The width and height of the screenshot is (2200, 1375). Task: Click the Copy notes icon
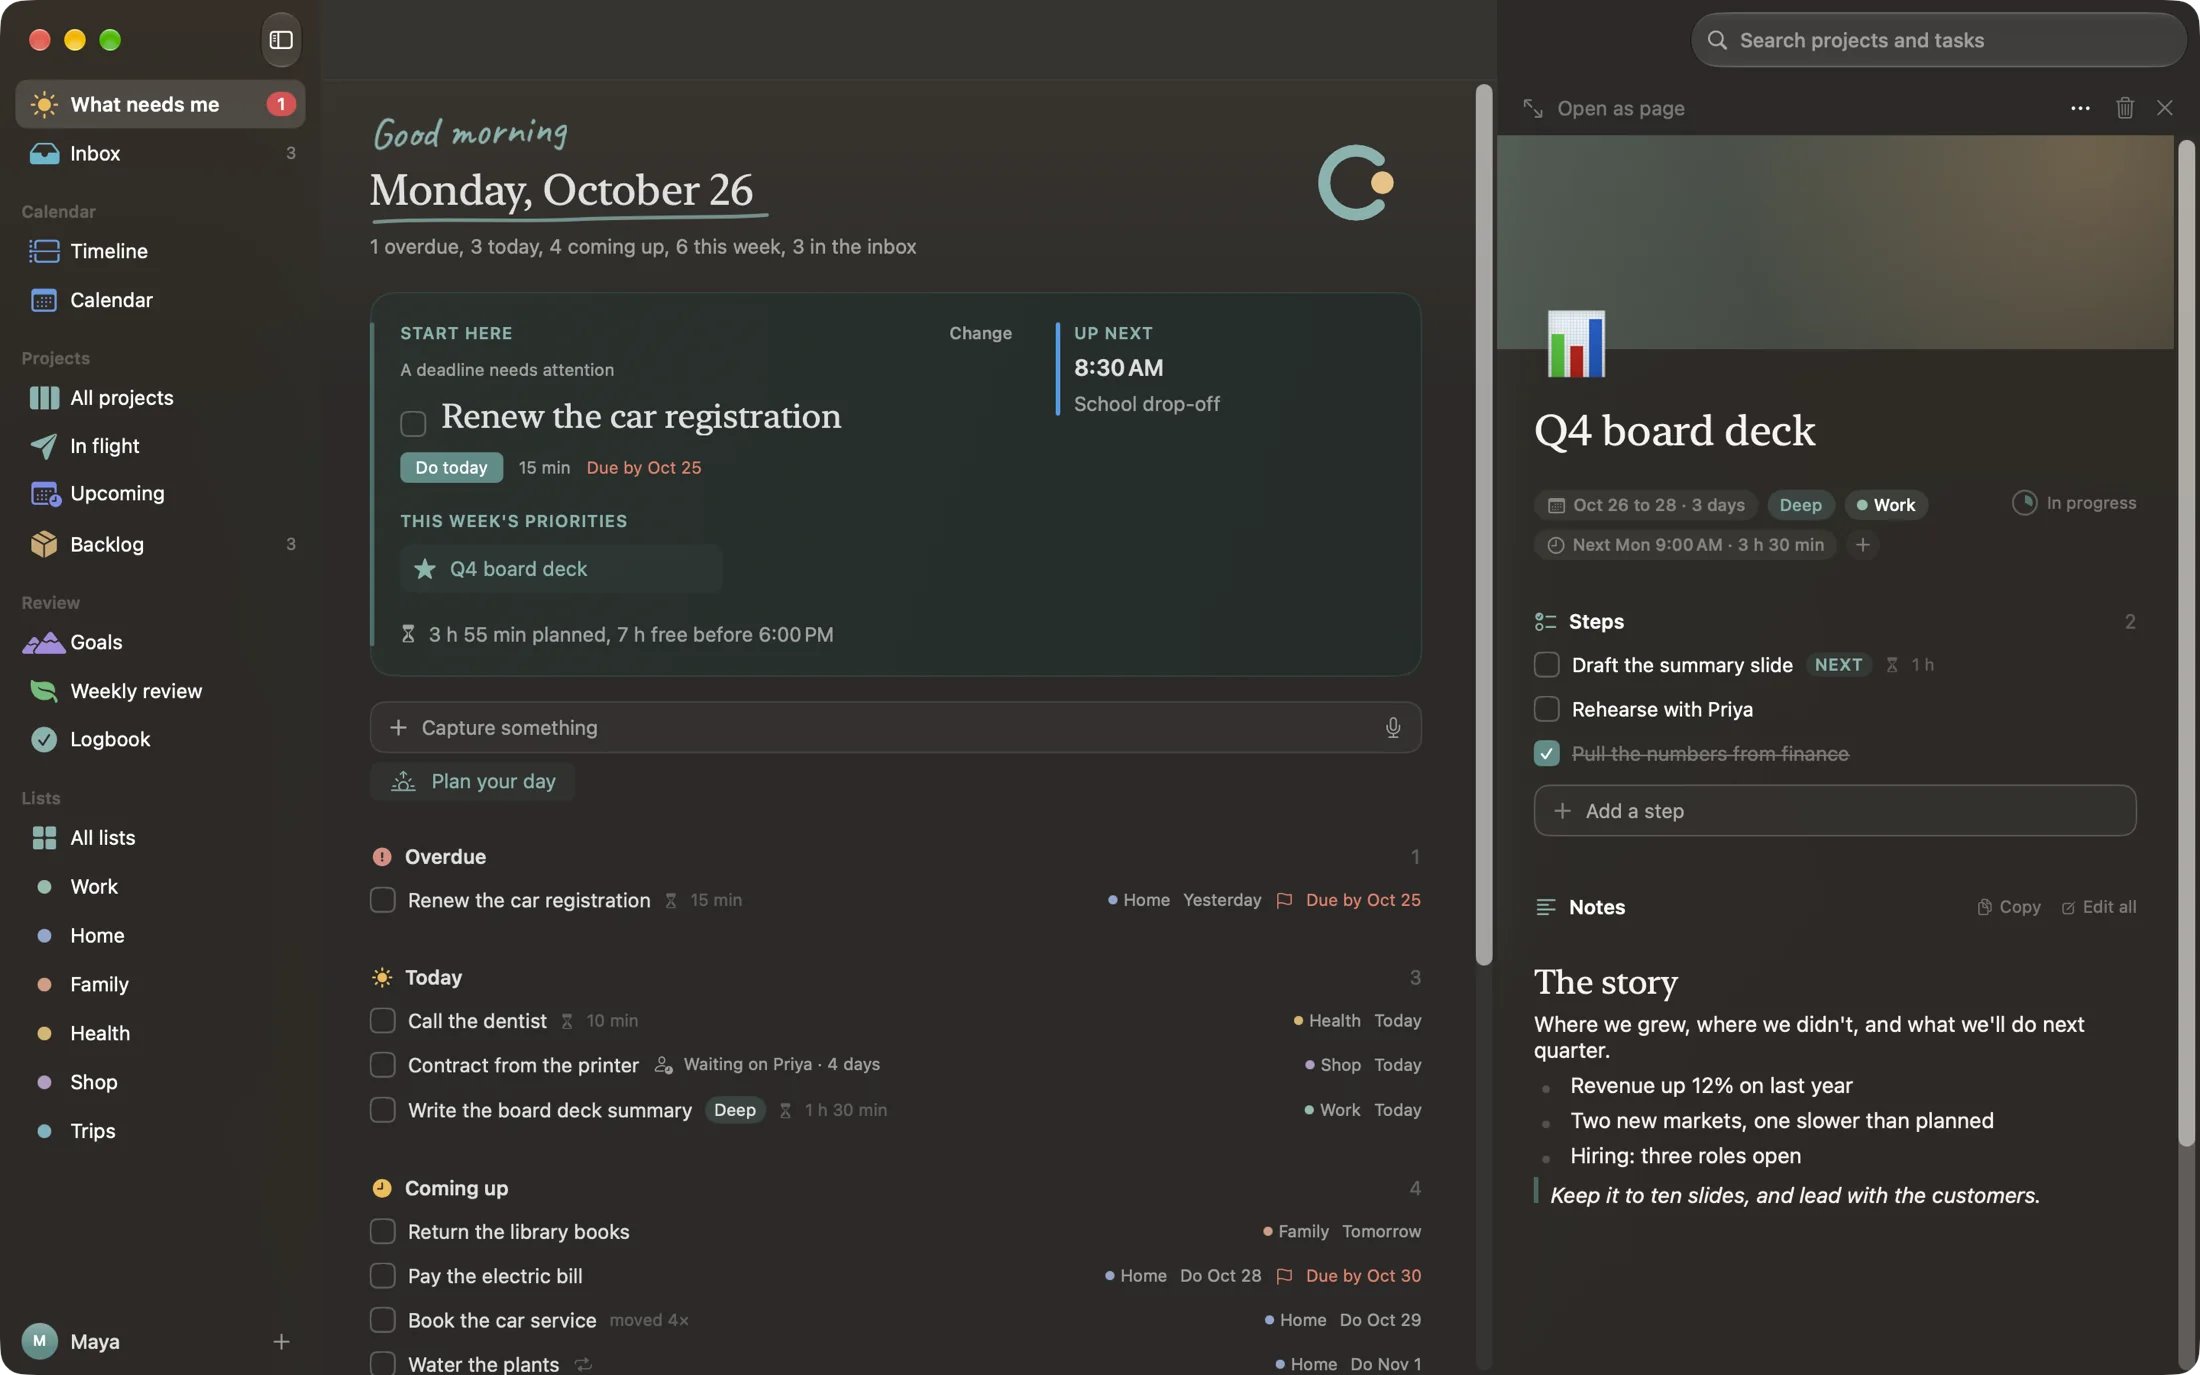pos(1984,907)
